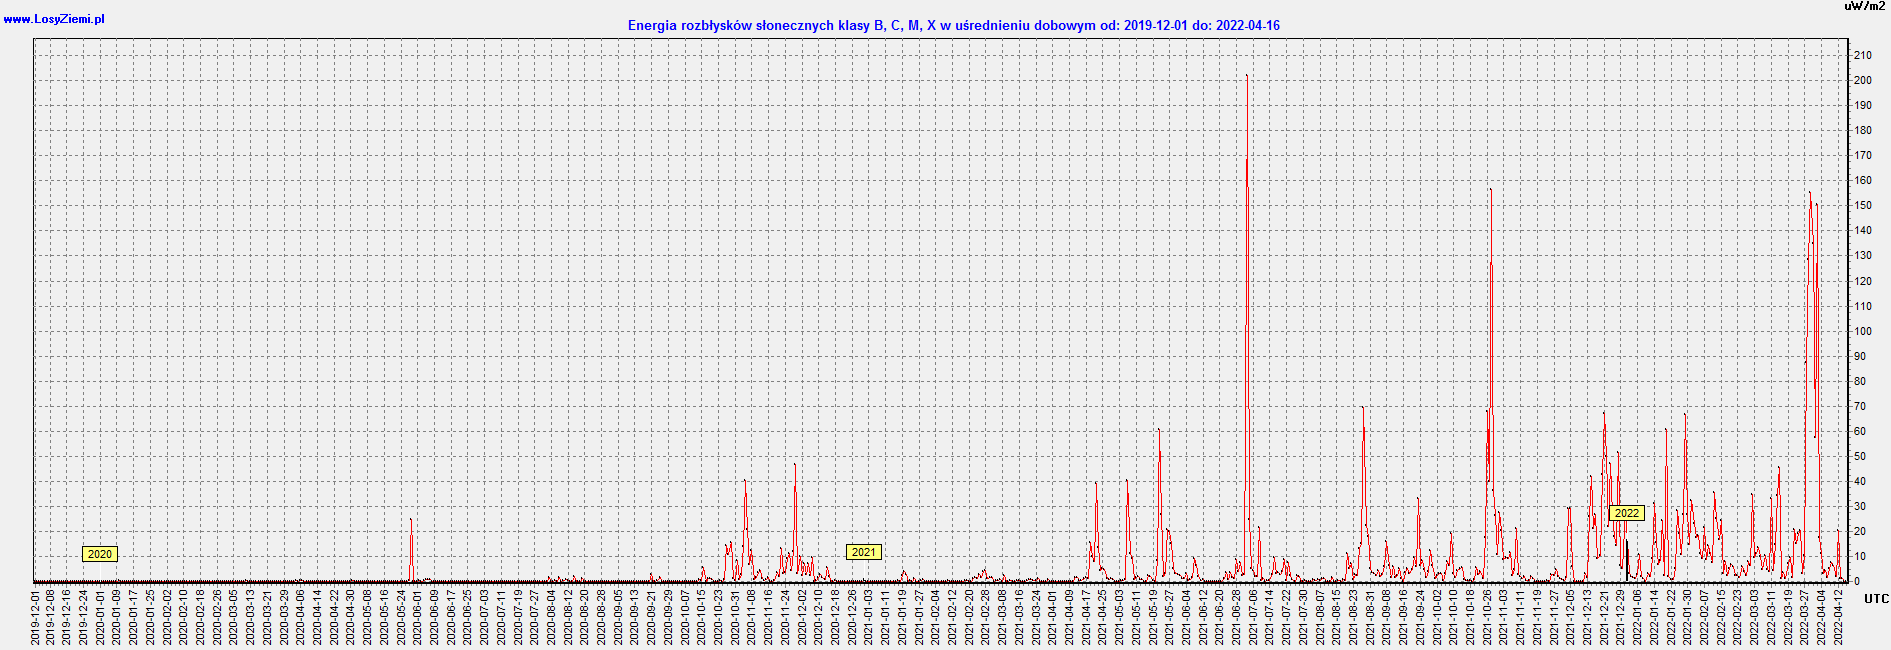Image resolution: width=1891 pixels, height=650 pixels.
Task: Click the tallest peak reaching 200
Action: [x=1246, y=76]
